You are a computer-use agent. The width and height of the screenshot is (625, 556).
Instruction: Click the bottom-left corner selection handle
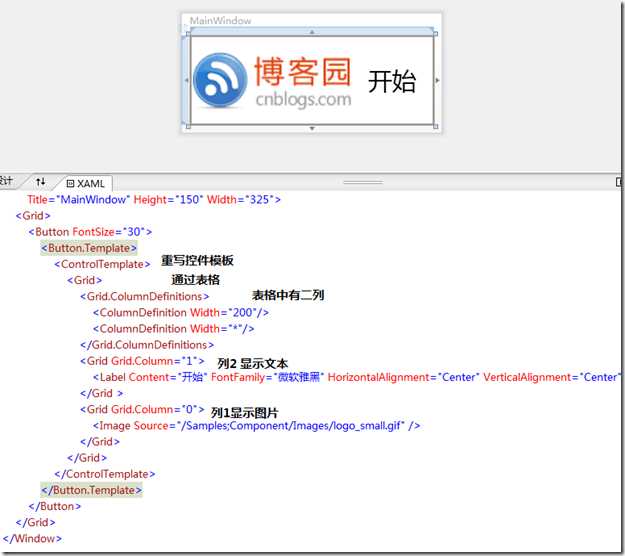point(188,127)
